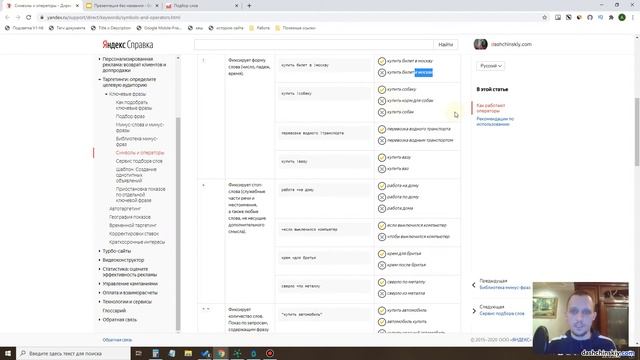
Task: Click the browser address bar URL
Action: pos(113,18)
